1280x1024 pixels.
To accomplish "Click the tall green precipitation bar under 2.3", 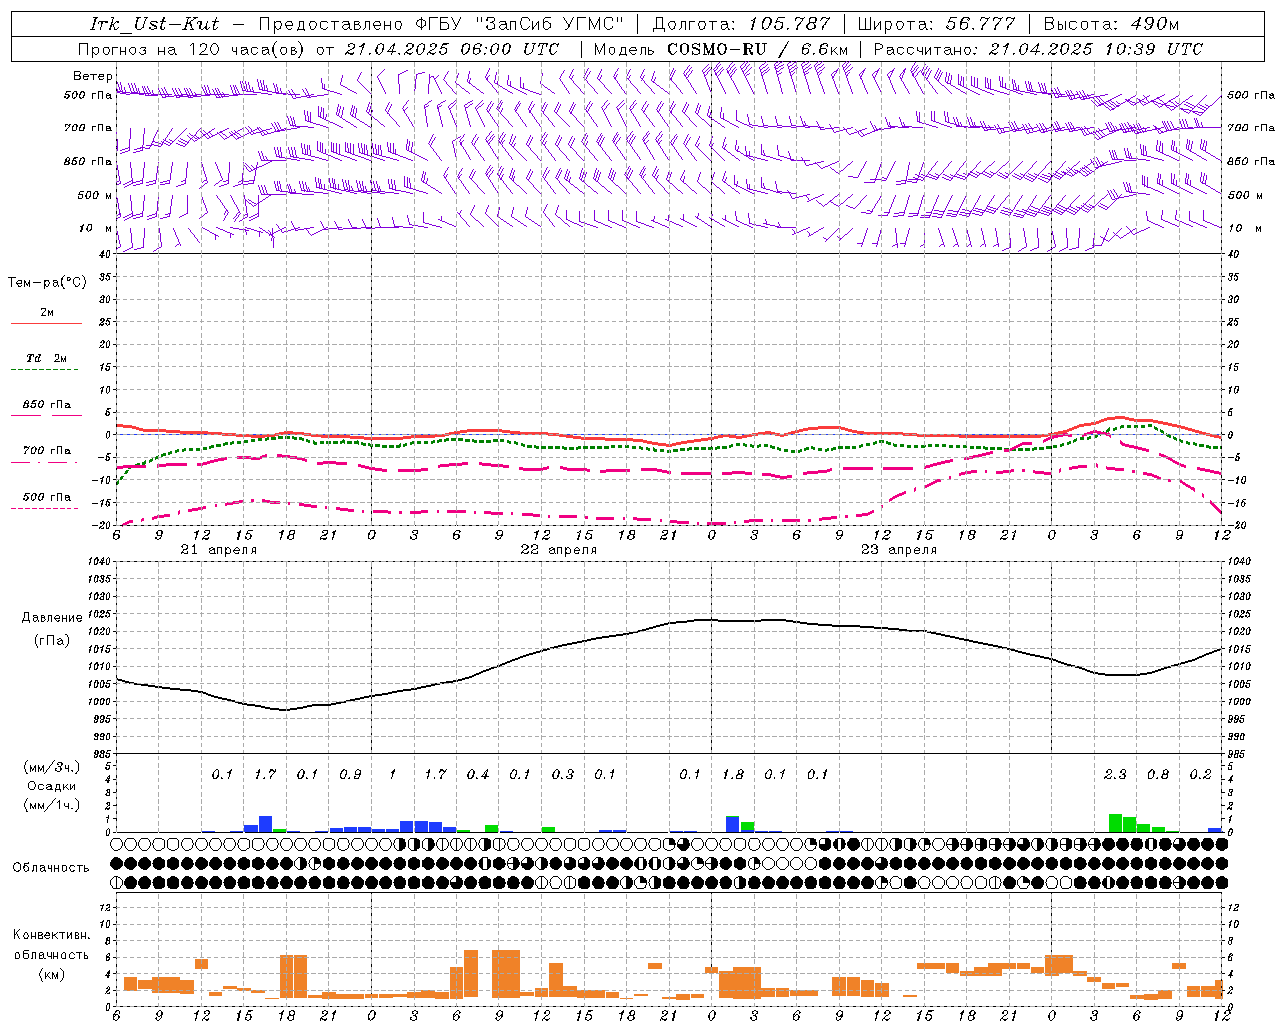I will [x=1115, y=823].
